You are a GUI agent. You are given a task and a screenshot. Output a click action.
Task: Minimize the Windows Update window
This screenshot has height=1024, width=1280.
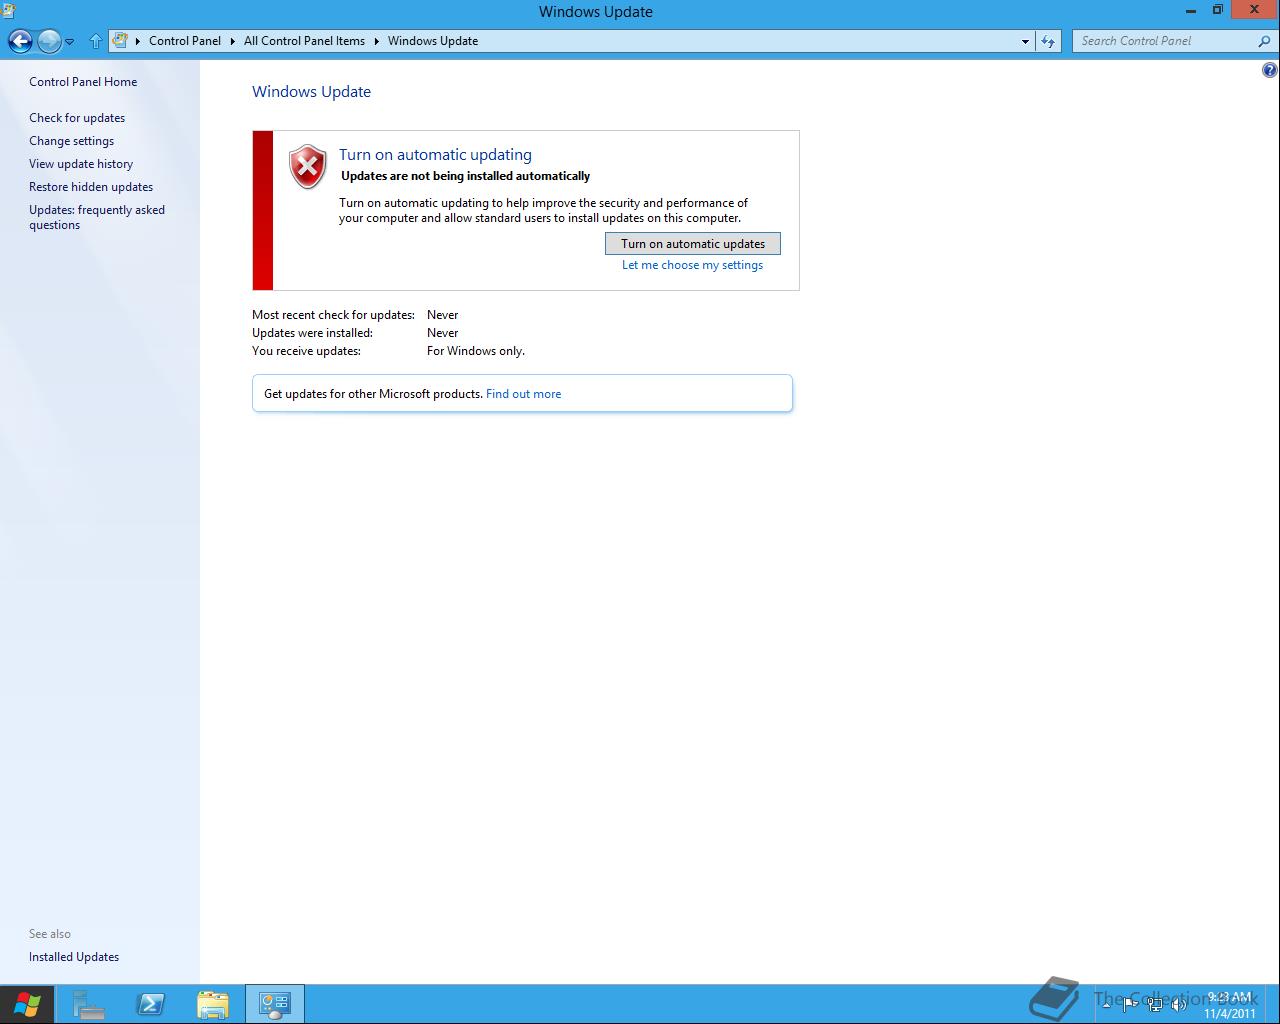point(1190,11)
